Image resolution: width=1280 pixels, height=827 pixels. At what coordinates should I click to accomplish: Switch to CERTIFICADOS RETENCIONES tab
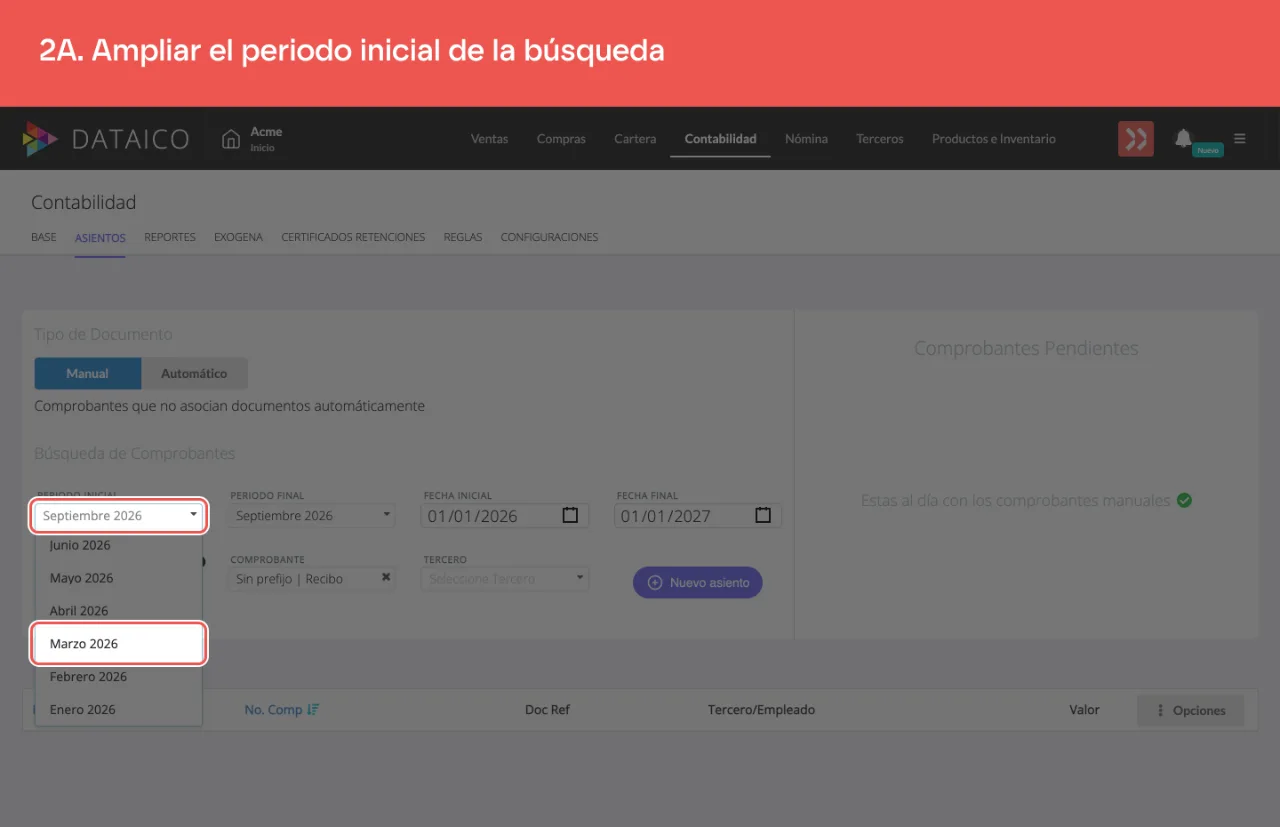(x=353, y=238)
